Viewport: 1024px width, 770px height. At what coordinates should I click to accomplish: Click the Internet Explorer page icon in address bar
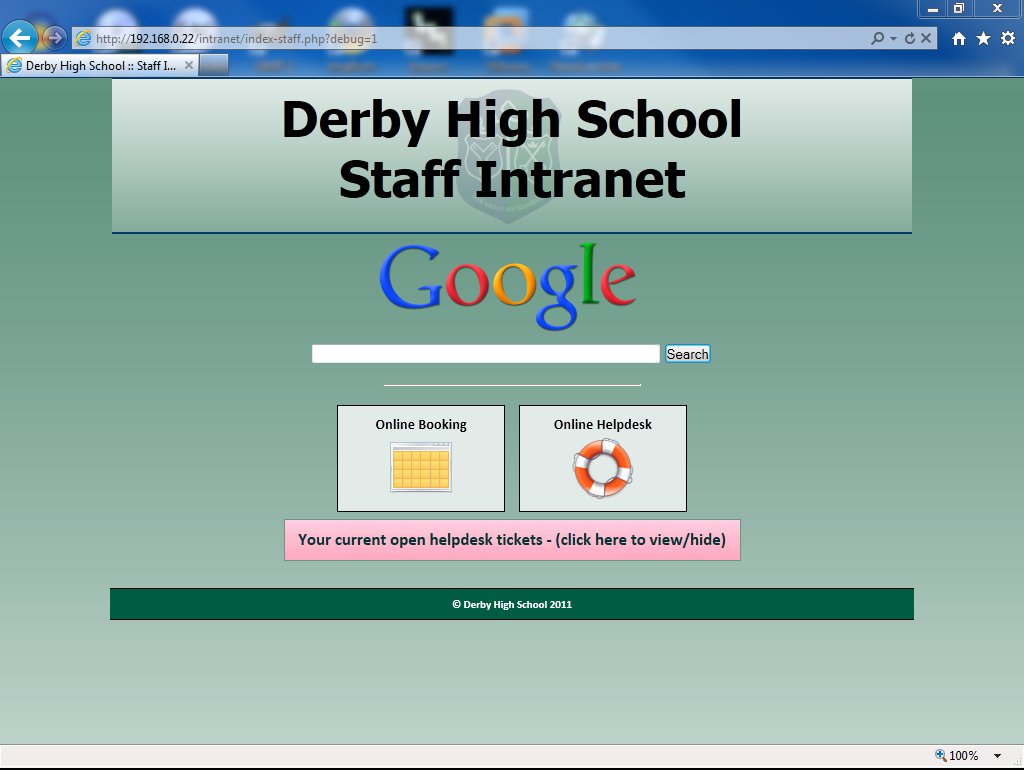[84, 39]
